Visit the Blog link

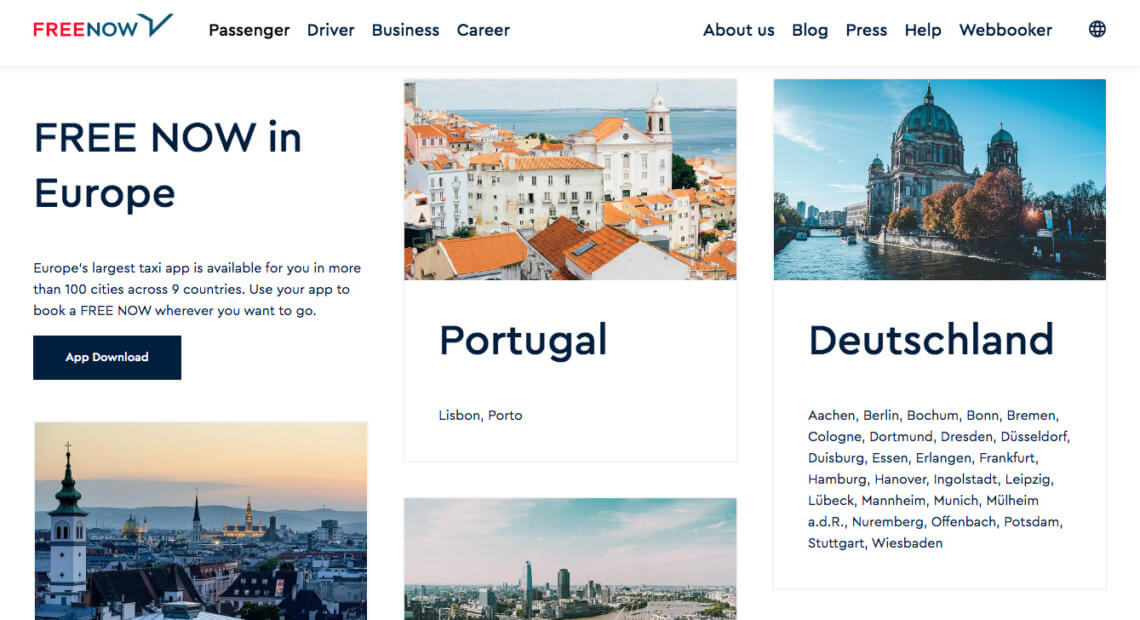(810, 30)
